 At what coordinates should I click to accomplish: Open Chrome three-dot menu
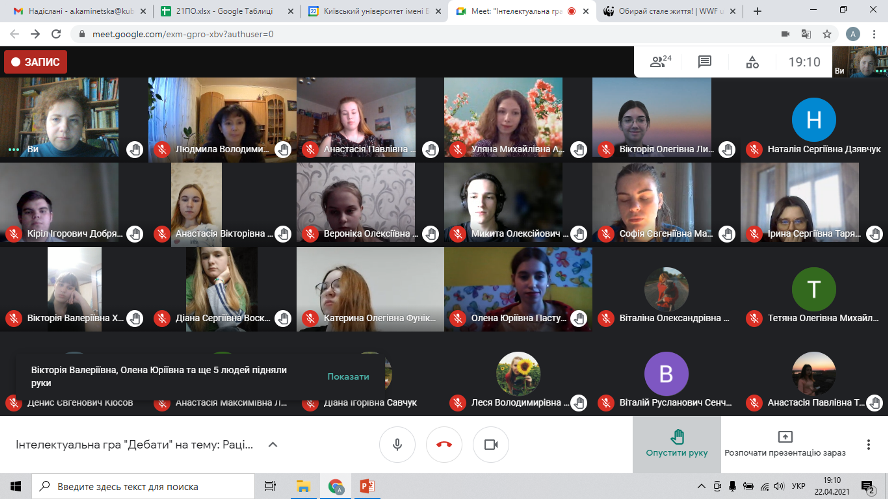point(874,34)
